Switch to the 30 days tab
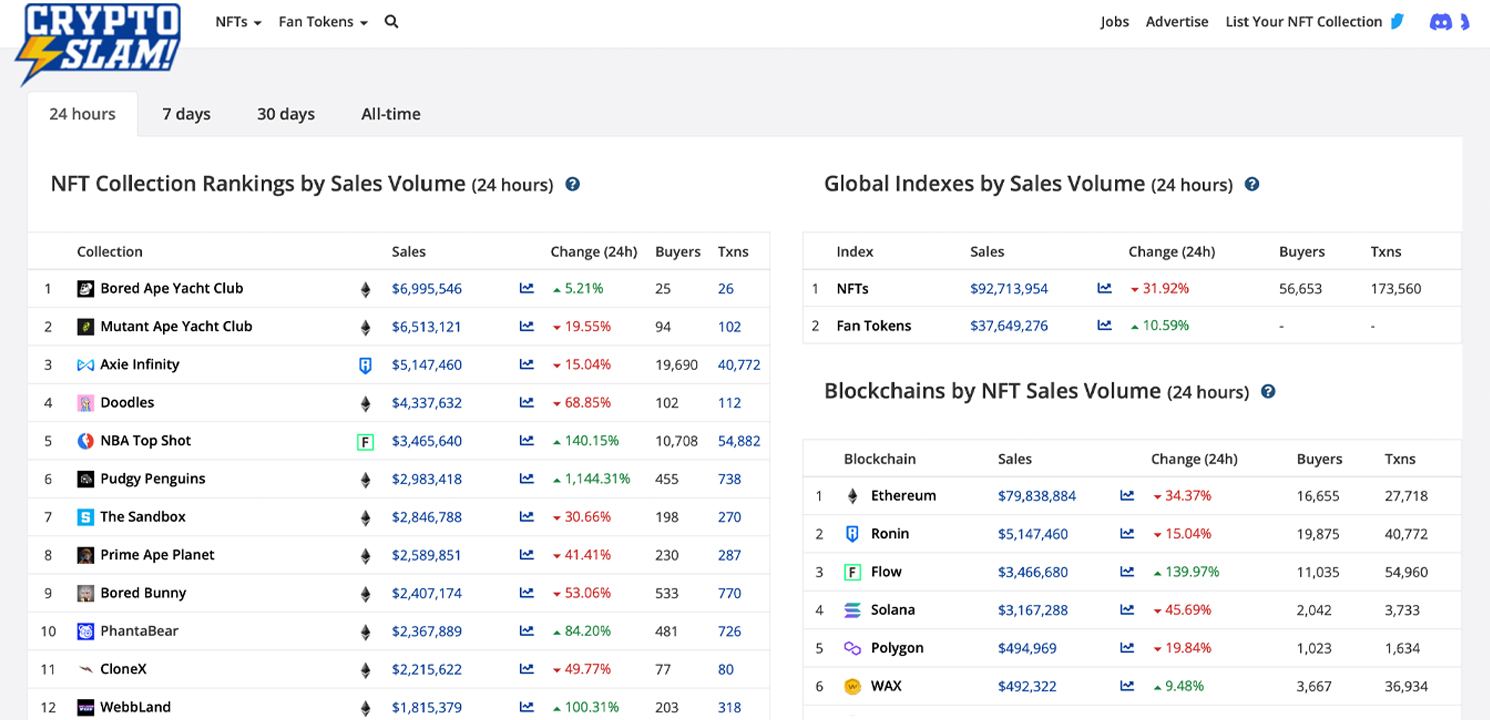The height and width of the screenshot is (720, 1490). pos(286,114)
